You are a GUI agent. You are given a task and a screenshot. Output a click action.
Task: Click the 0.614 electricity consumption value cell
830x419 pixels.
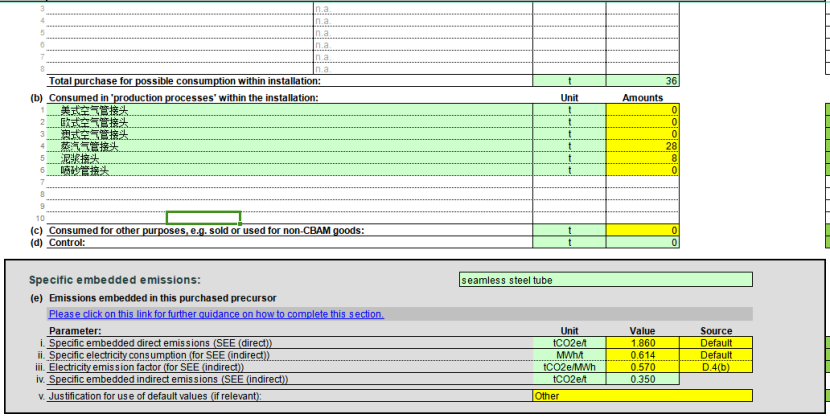642,355
